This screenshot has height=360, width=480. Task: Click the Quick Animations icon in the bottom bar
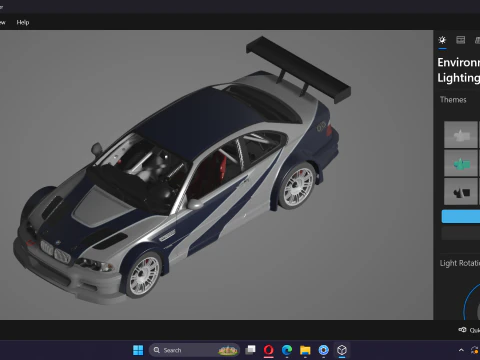coord(462,330)
